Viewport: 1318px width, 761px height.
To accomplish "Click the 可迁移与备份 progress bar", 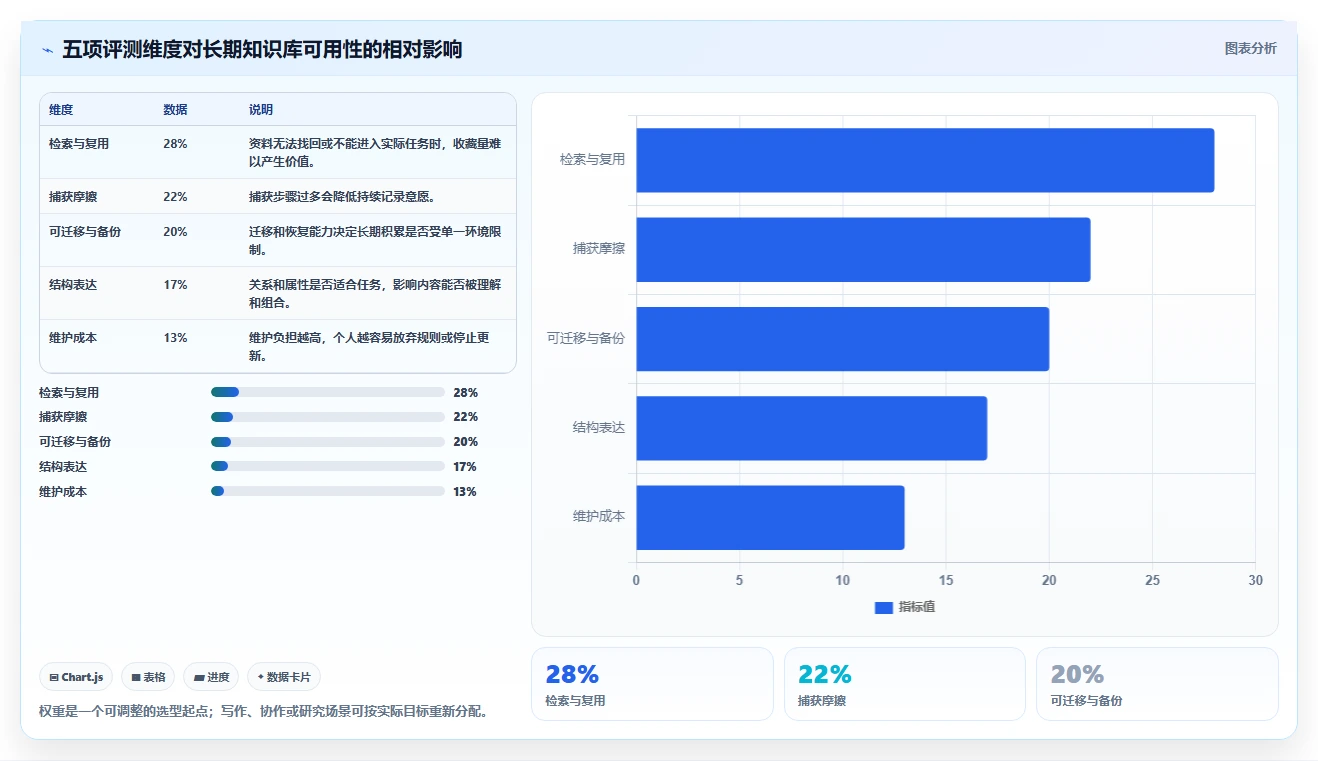I will pos(328,442).
